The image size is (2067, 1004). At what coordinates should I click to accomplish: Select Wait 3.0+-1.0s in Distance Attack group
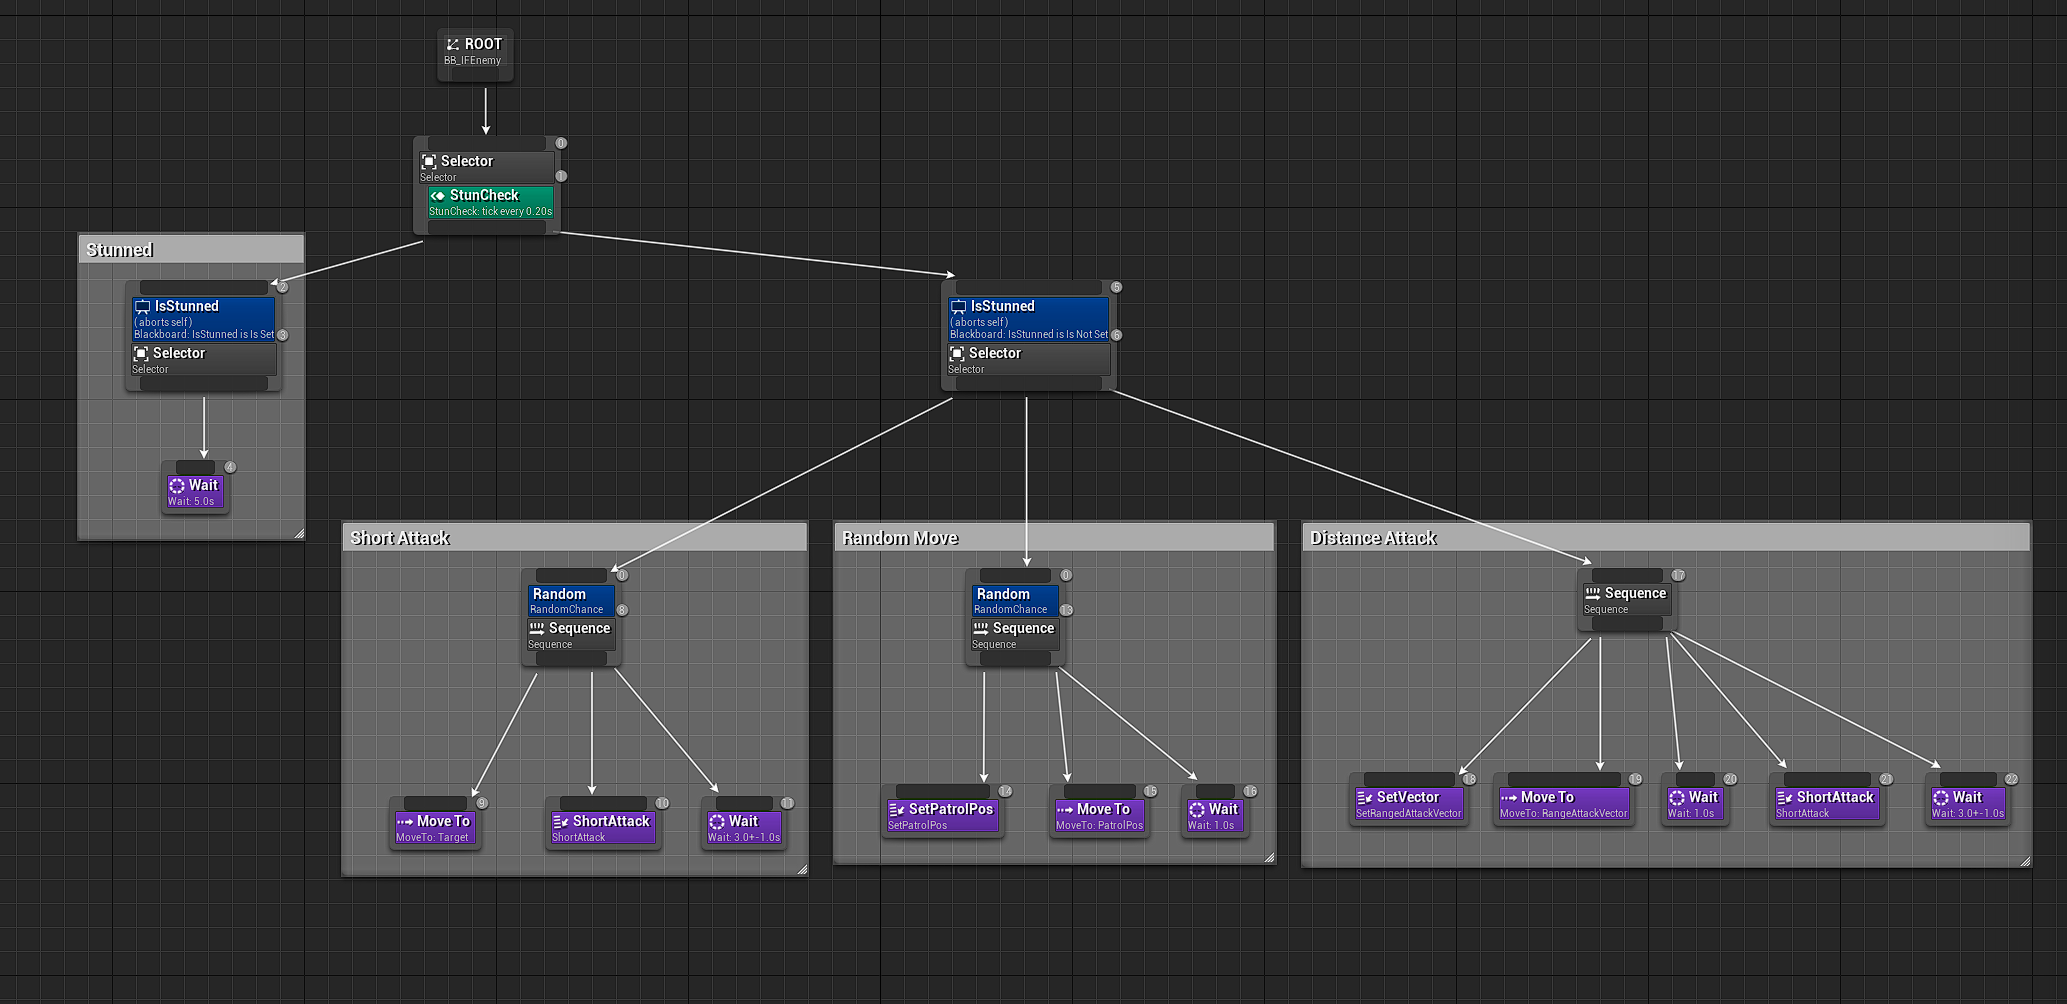1969,803
